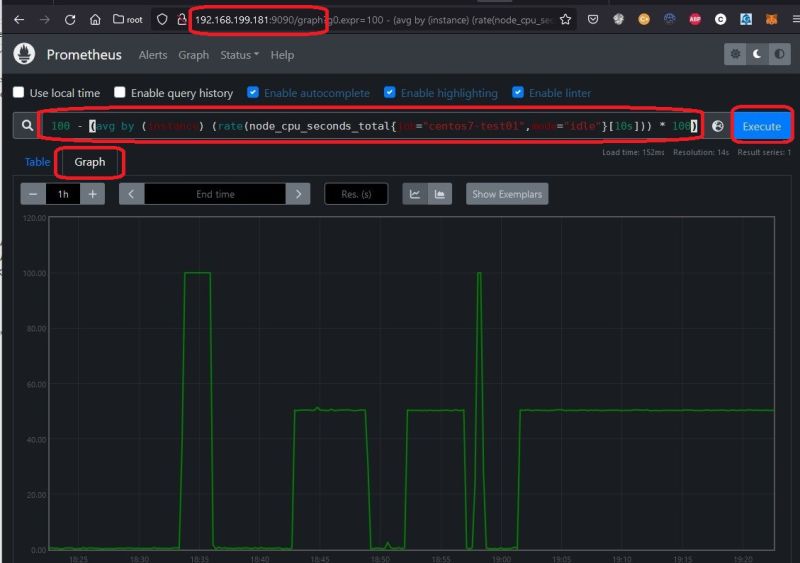Click the 60.00 y-axis label
The width and height of the screenshot is (800, 563).
36,384
